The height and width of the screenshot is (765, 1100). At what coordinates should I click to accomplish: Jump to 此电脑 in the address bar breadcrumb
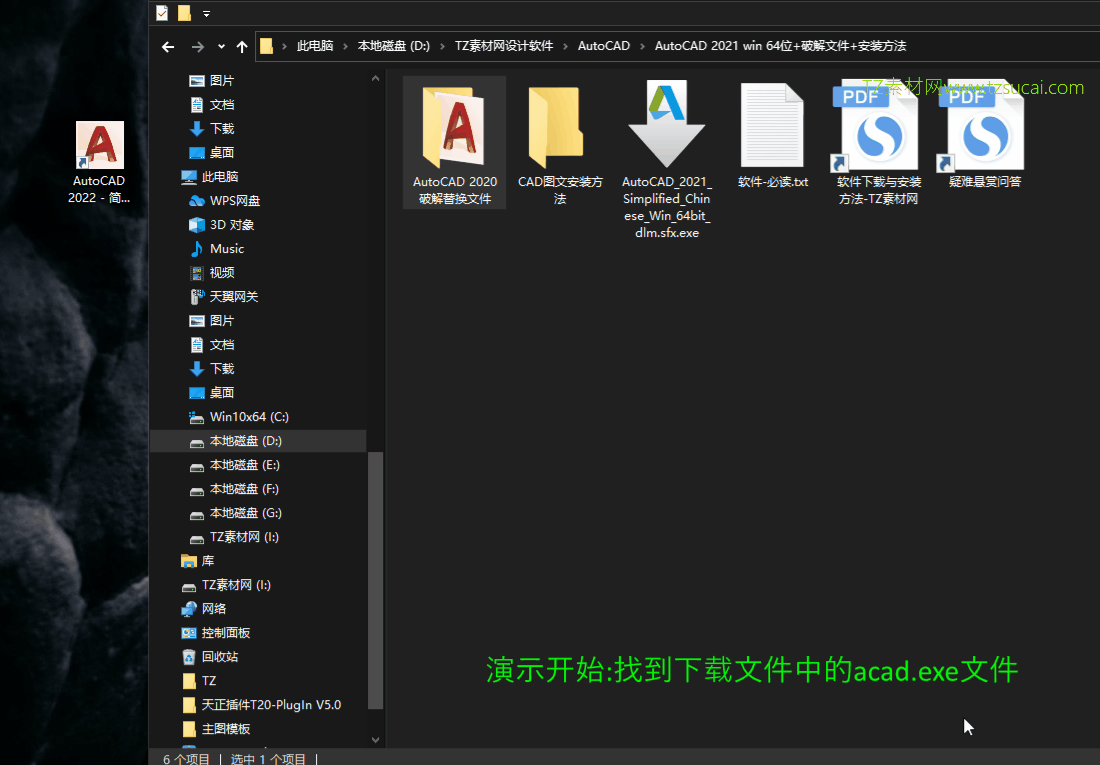315,46
